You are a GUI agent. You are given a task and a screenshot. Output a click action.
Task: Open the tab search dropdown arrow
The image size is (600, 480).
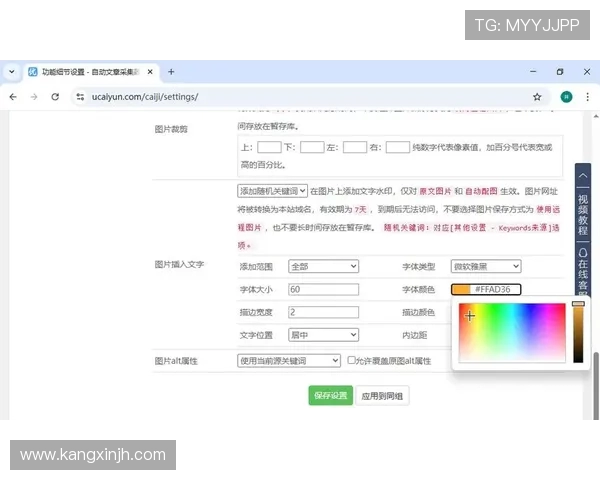click(x=12, y=72)
